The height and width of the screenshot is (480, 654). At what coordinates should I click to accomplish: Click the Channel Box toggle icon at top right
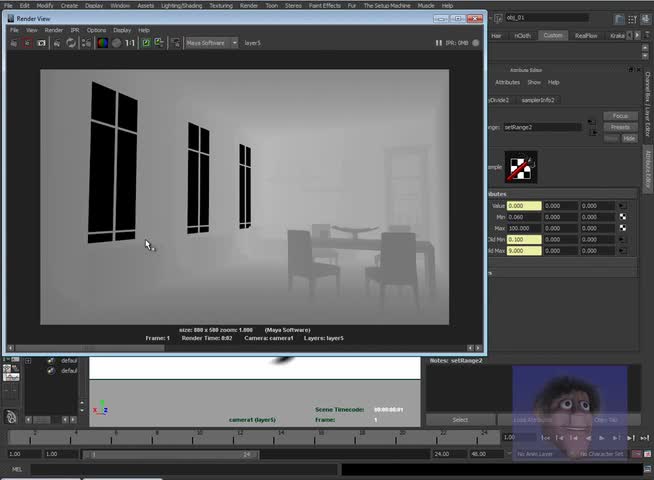(646, 19)
